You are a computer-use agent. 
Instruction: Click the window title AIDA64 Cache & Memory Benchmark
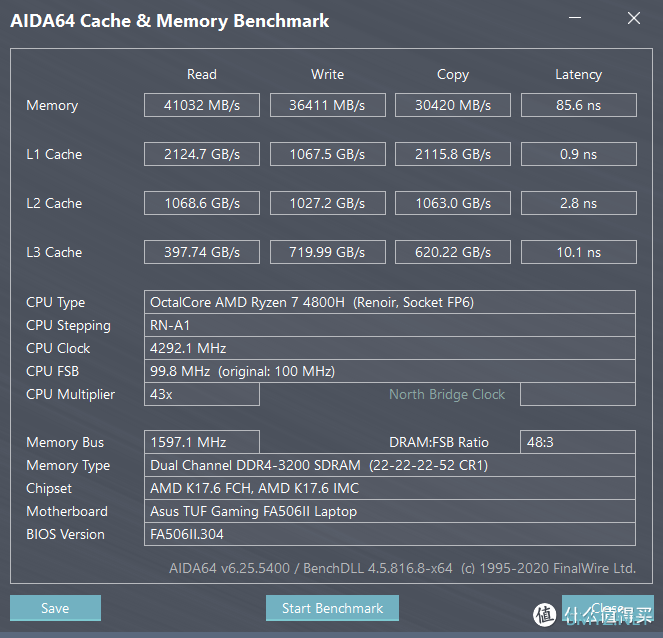170,21
